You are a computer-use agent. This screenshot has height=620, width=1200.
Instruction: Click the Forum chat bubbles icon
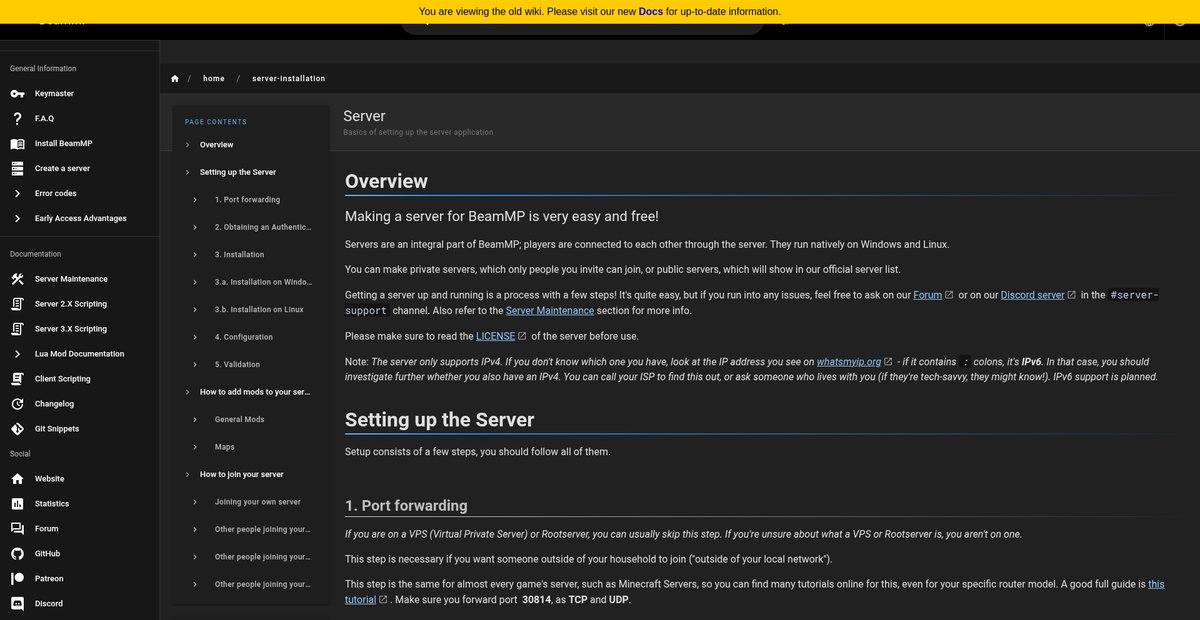(x=17, y=529)
